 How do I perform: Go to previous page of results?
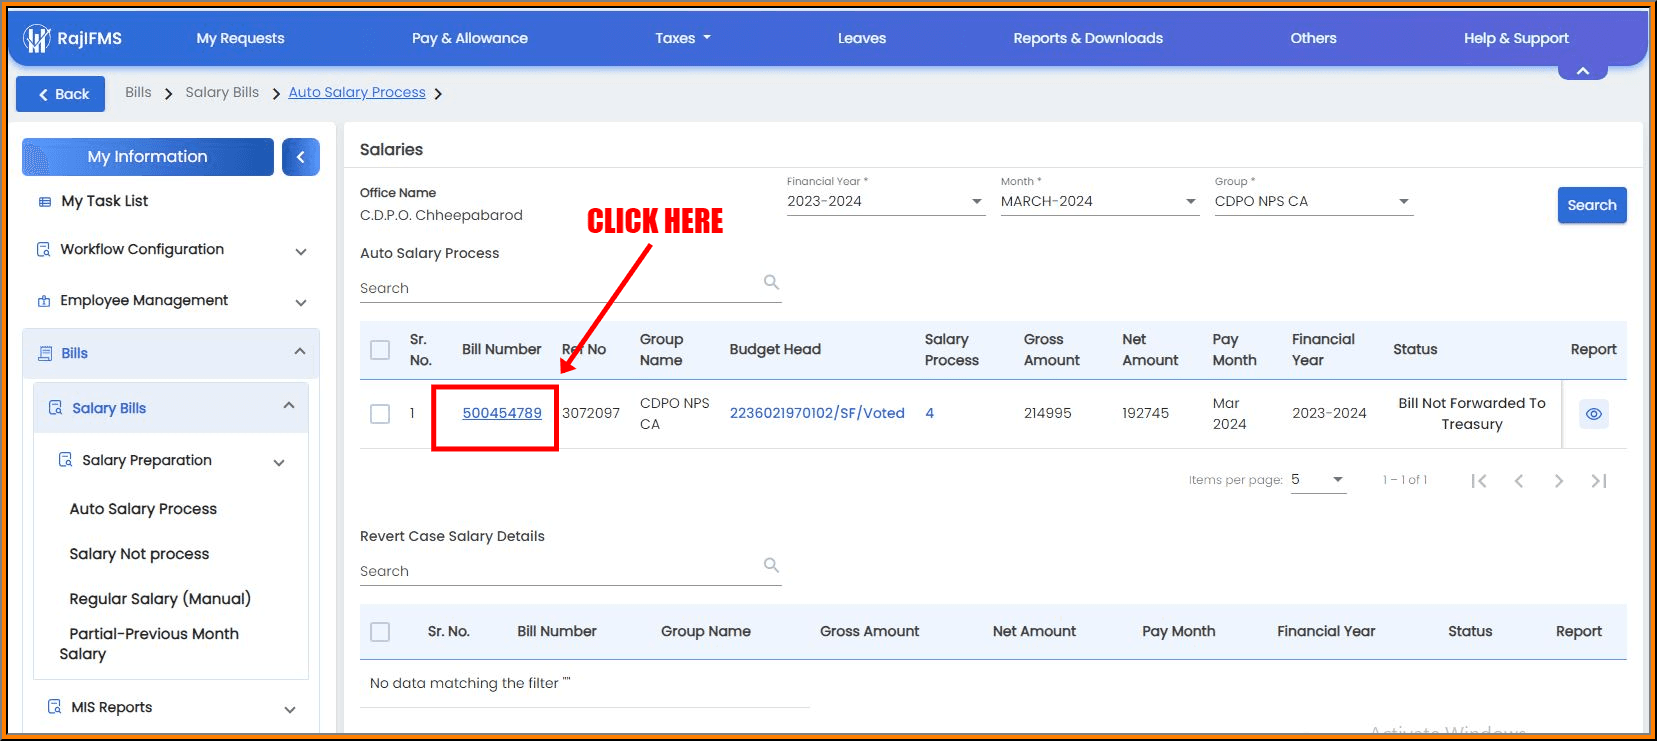(1519, 481)
